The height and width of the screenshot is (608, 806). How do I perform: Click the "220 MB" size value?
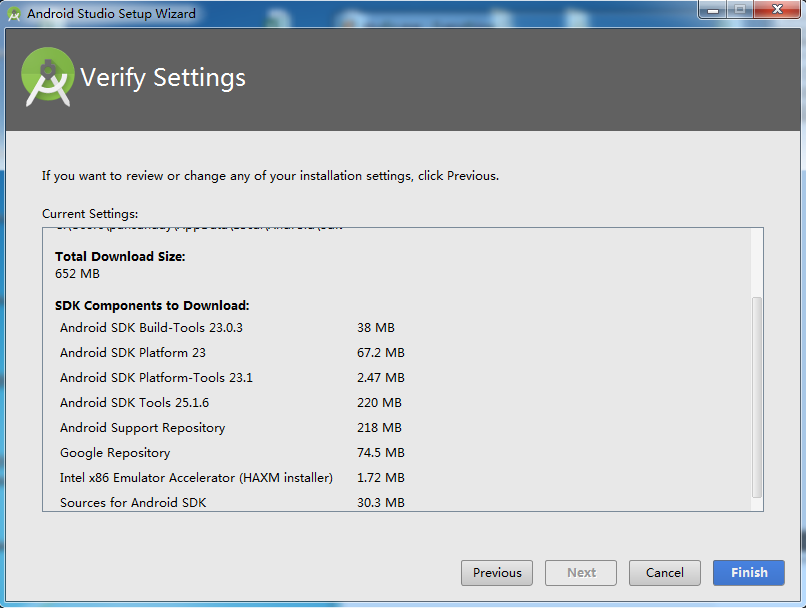pyautogui.click(x=379, y=402)
